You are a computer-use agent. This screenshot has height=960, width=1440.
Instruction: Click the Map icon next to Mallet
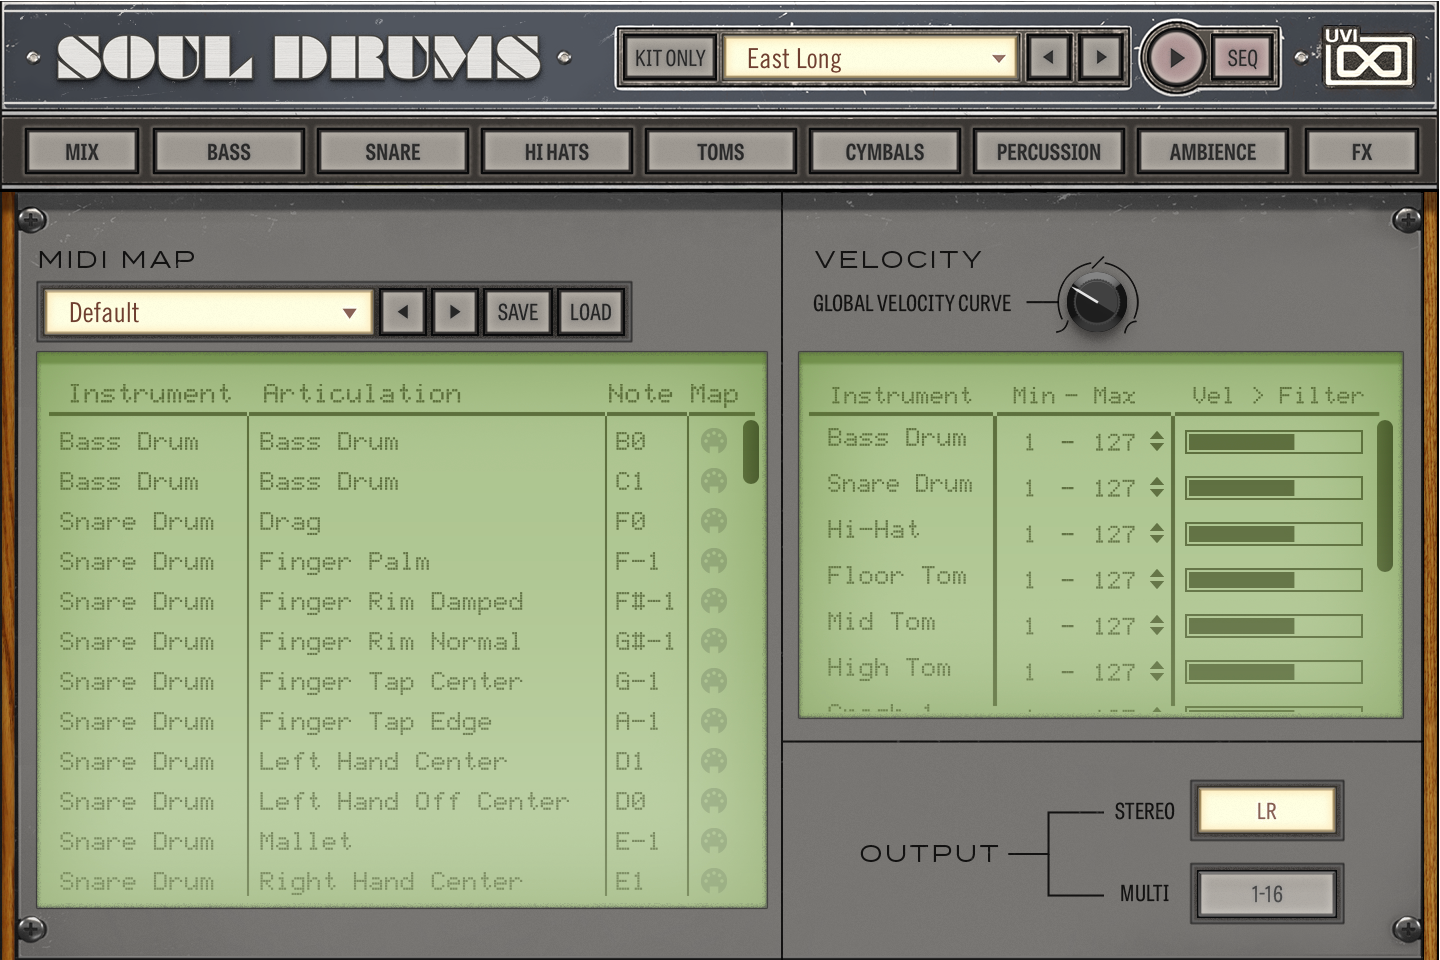pyautogui.click(x=713, y=841)
